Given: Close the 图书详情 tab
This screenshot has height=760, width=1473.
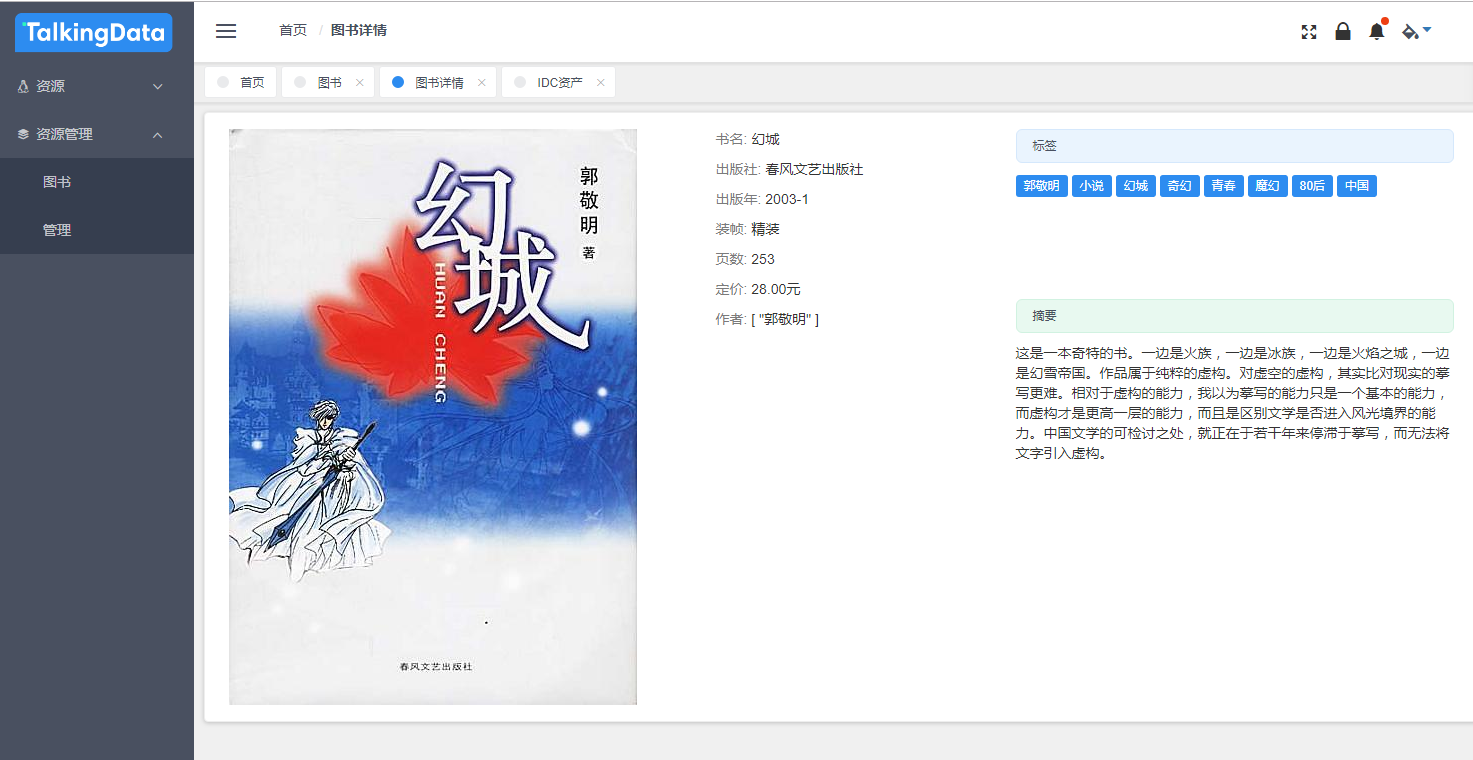Looking at the screenshot, I should click(x=481, y=83).
